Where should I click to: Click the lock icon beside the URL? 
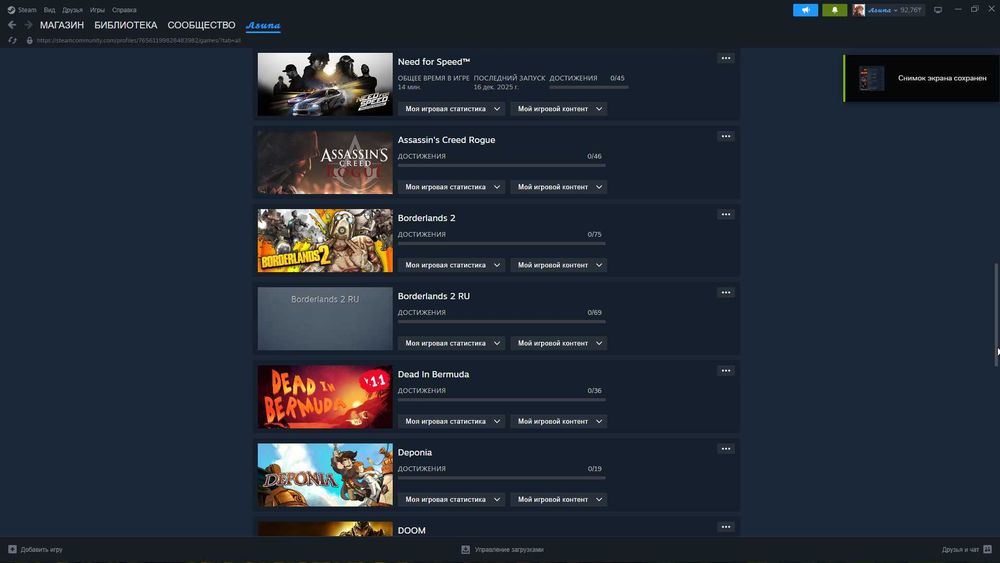[29, 40]
